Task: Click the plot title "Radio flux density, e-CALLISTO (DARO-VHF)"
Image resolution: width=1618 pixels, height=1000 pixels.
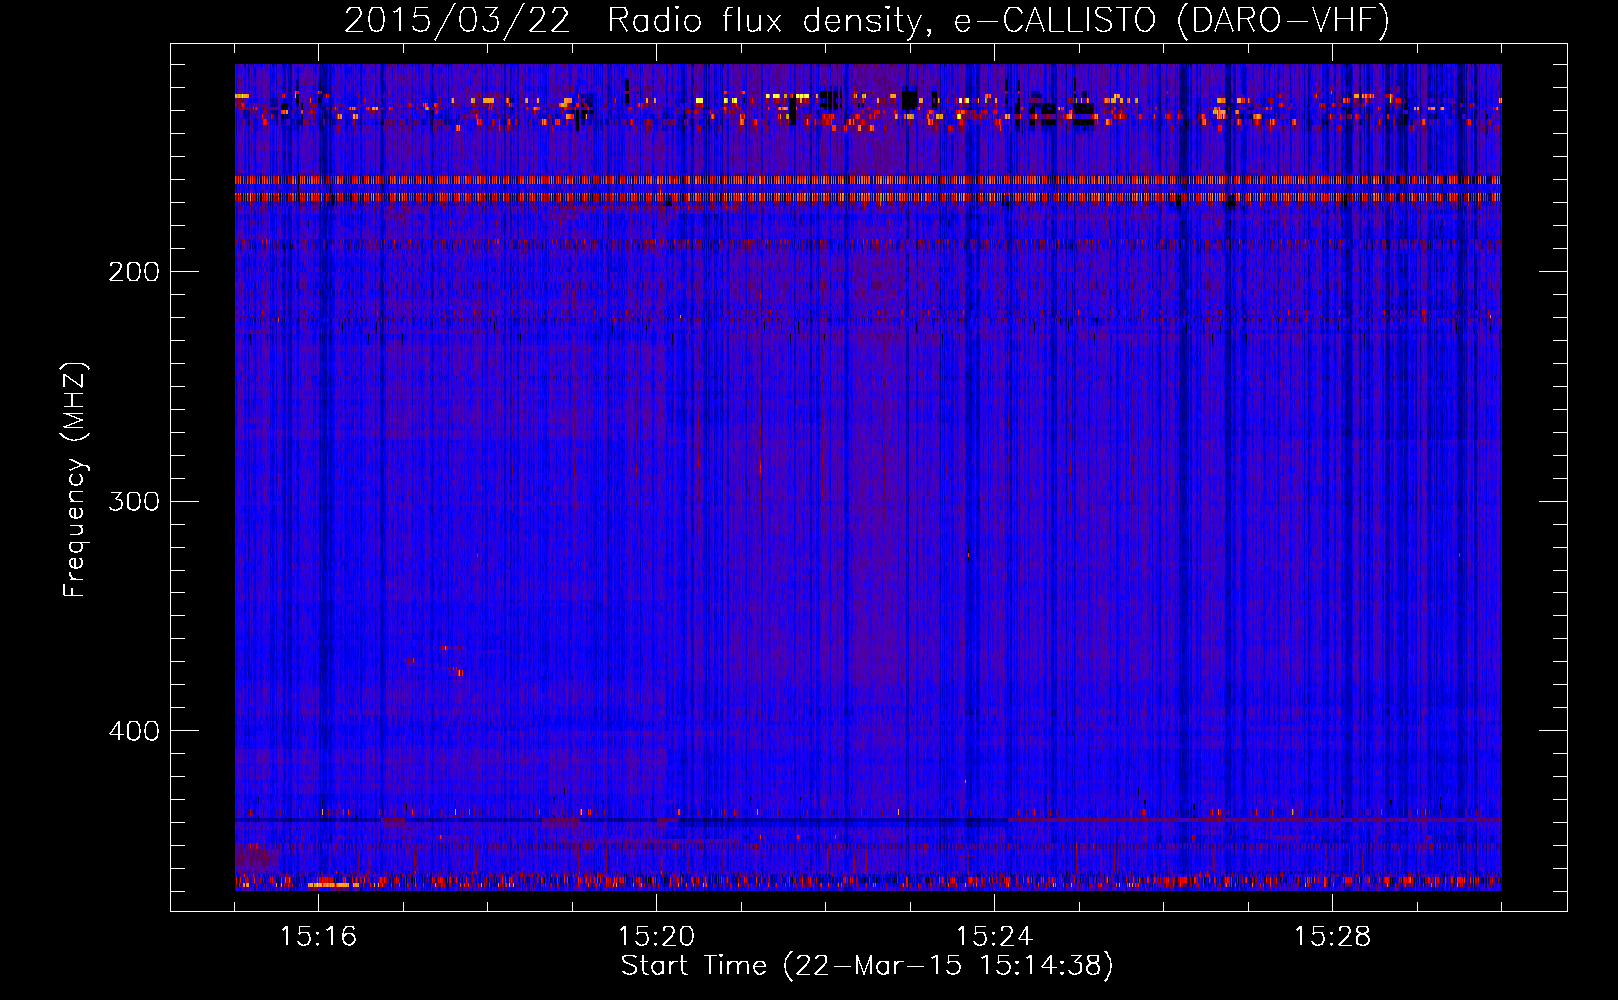Action: click(x=998, y=20)
